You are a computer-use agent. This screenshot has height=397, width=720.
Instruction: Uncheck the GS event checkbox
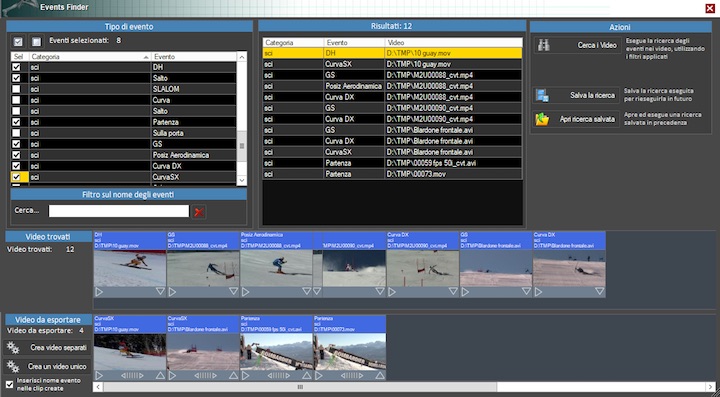pyautogui.click(x=16, y=144)
